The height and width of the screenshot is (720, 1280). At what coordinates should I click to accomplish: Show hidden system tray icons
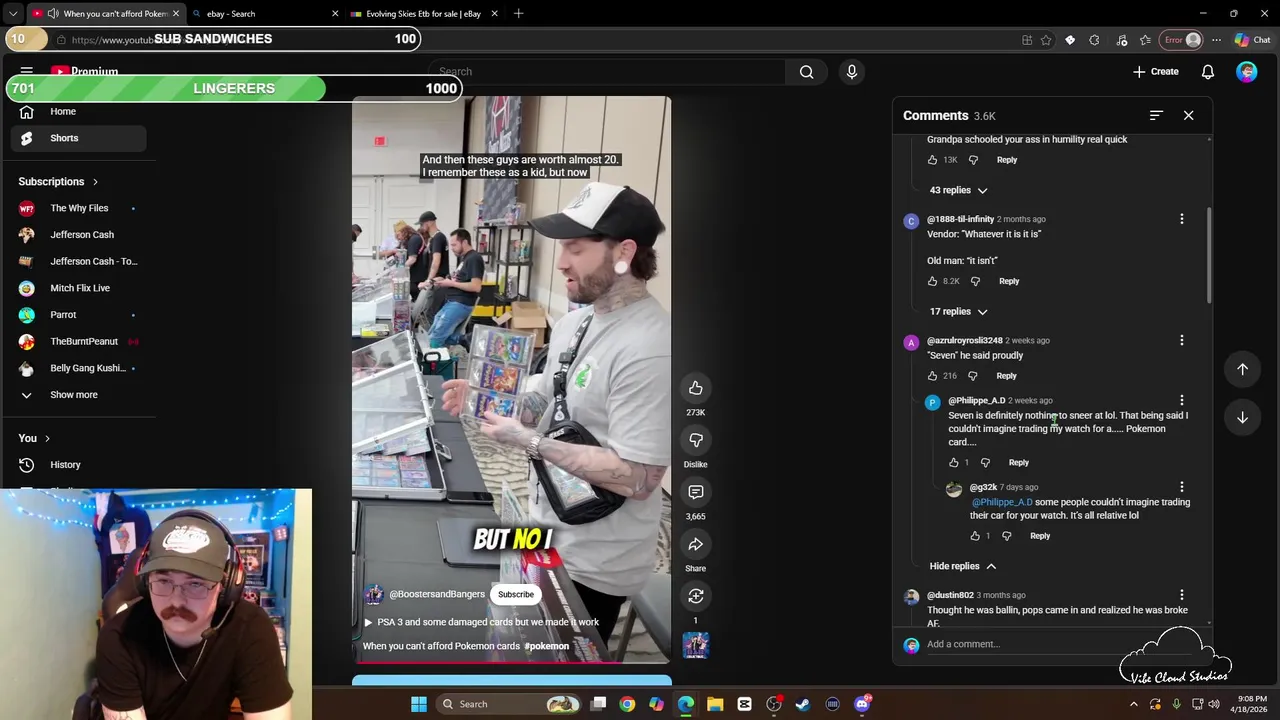click(x=1133, y=704)
